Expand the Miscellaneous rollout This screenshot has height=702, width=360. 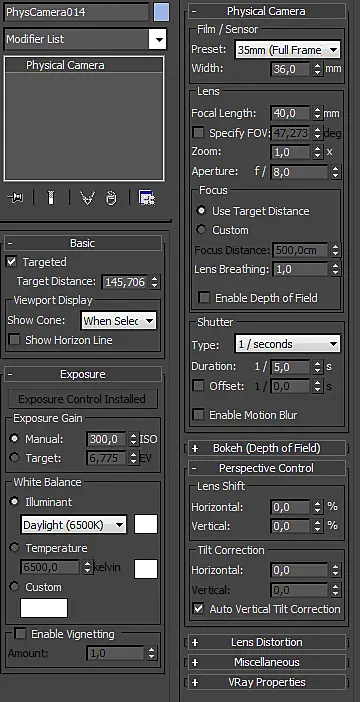point(266,662)
